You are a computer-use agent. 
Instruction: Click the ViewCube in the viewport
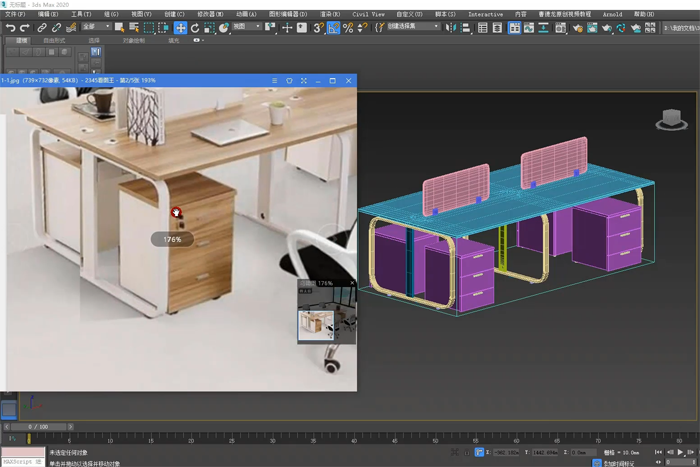tap(671, 120)
